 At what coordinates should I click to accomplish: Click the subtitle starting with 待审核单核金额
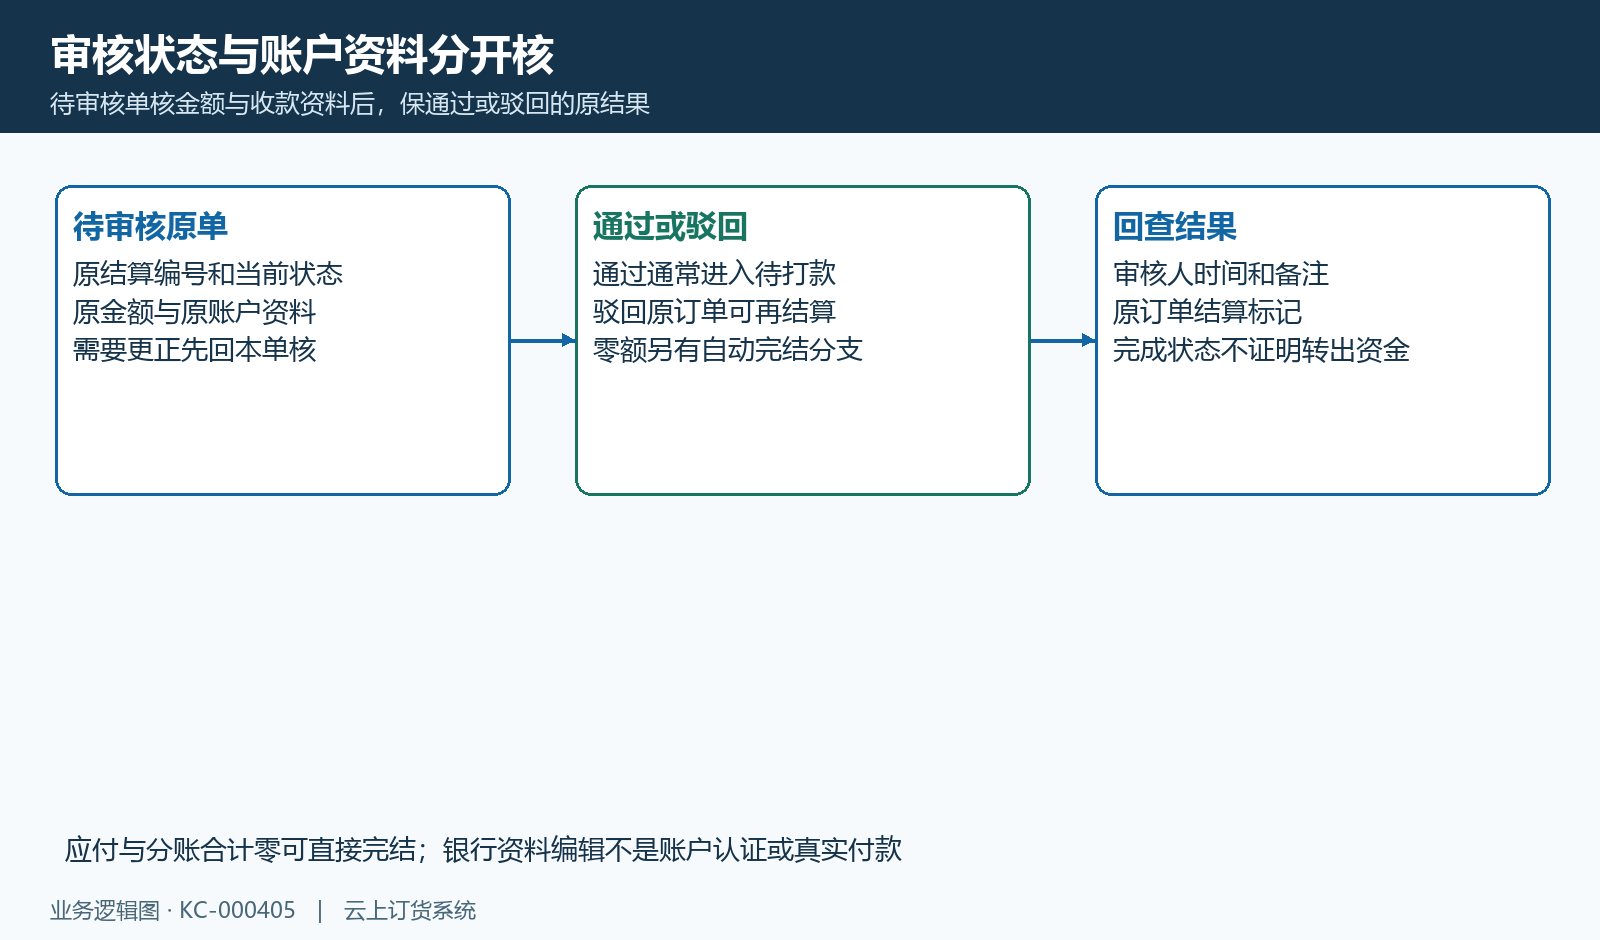coord(350,104)
